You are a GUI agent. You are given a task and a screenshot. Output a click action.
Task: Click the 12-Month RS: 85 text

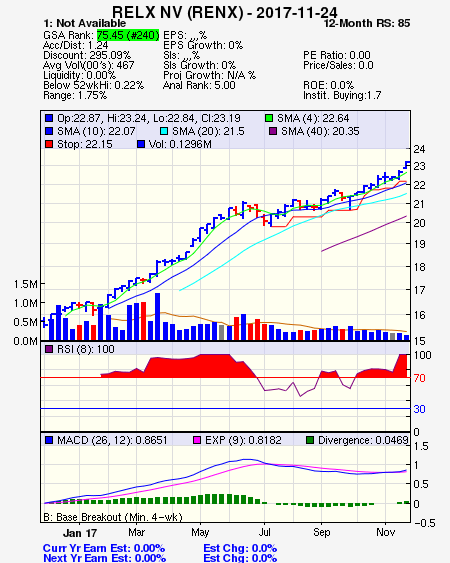coord(367,23)
